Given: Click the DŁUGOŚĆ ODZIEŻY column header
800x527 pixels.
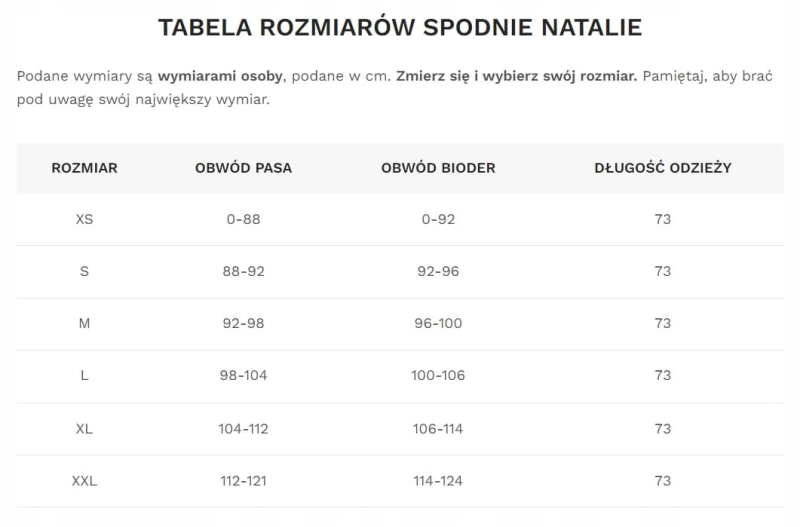Looking at the screenshot, I should click(662, 168).
